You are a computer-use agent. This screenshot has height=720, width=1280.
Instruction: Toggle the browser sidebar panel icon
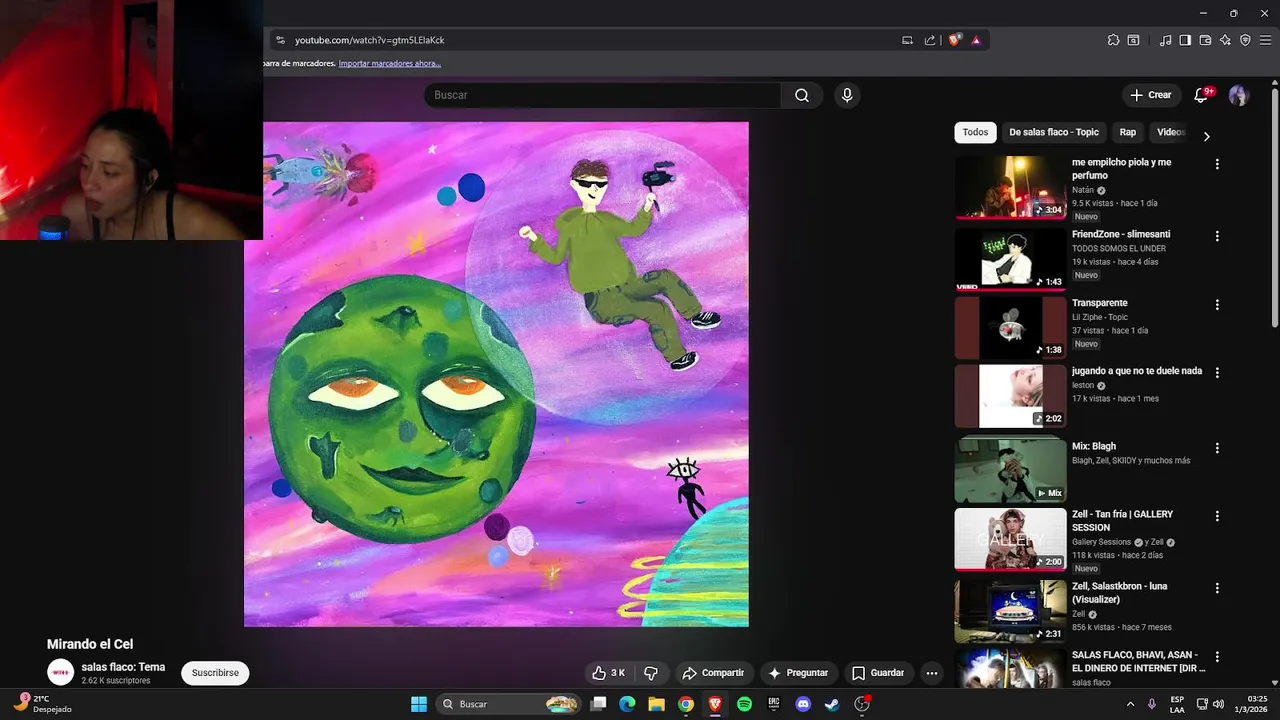(1185, 40)
